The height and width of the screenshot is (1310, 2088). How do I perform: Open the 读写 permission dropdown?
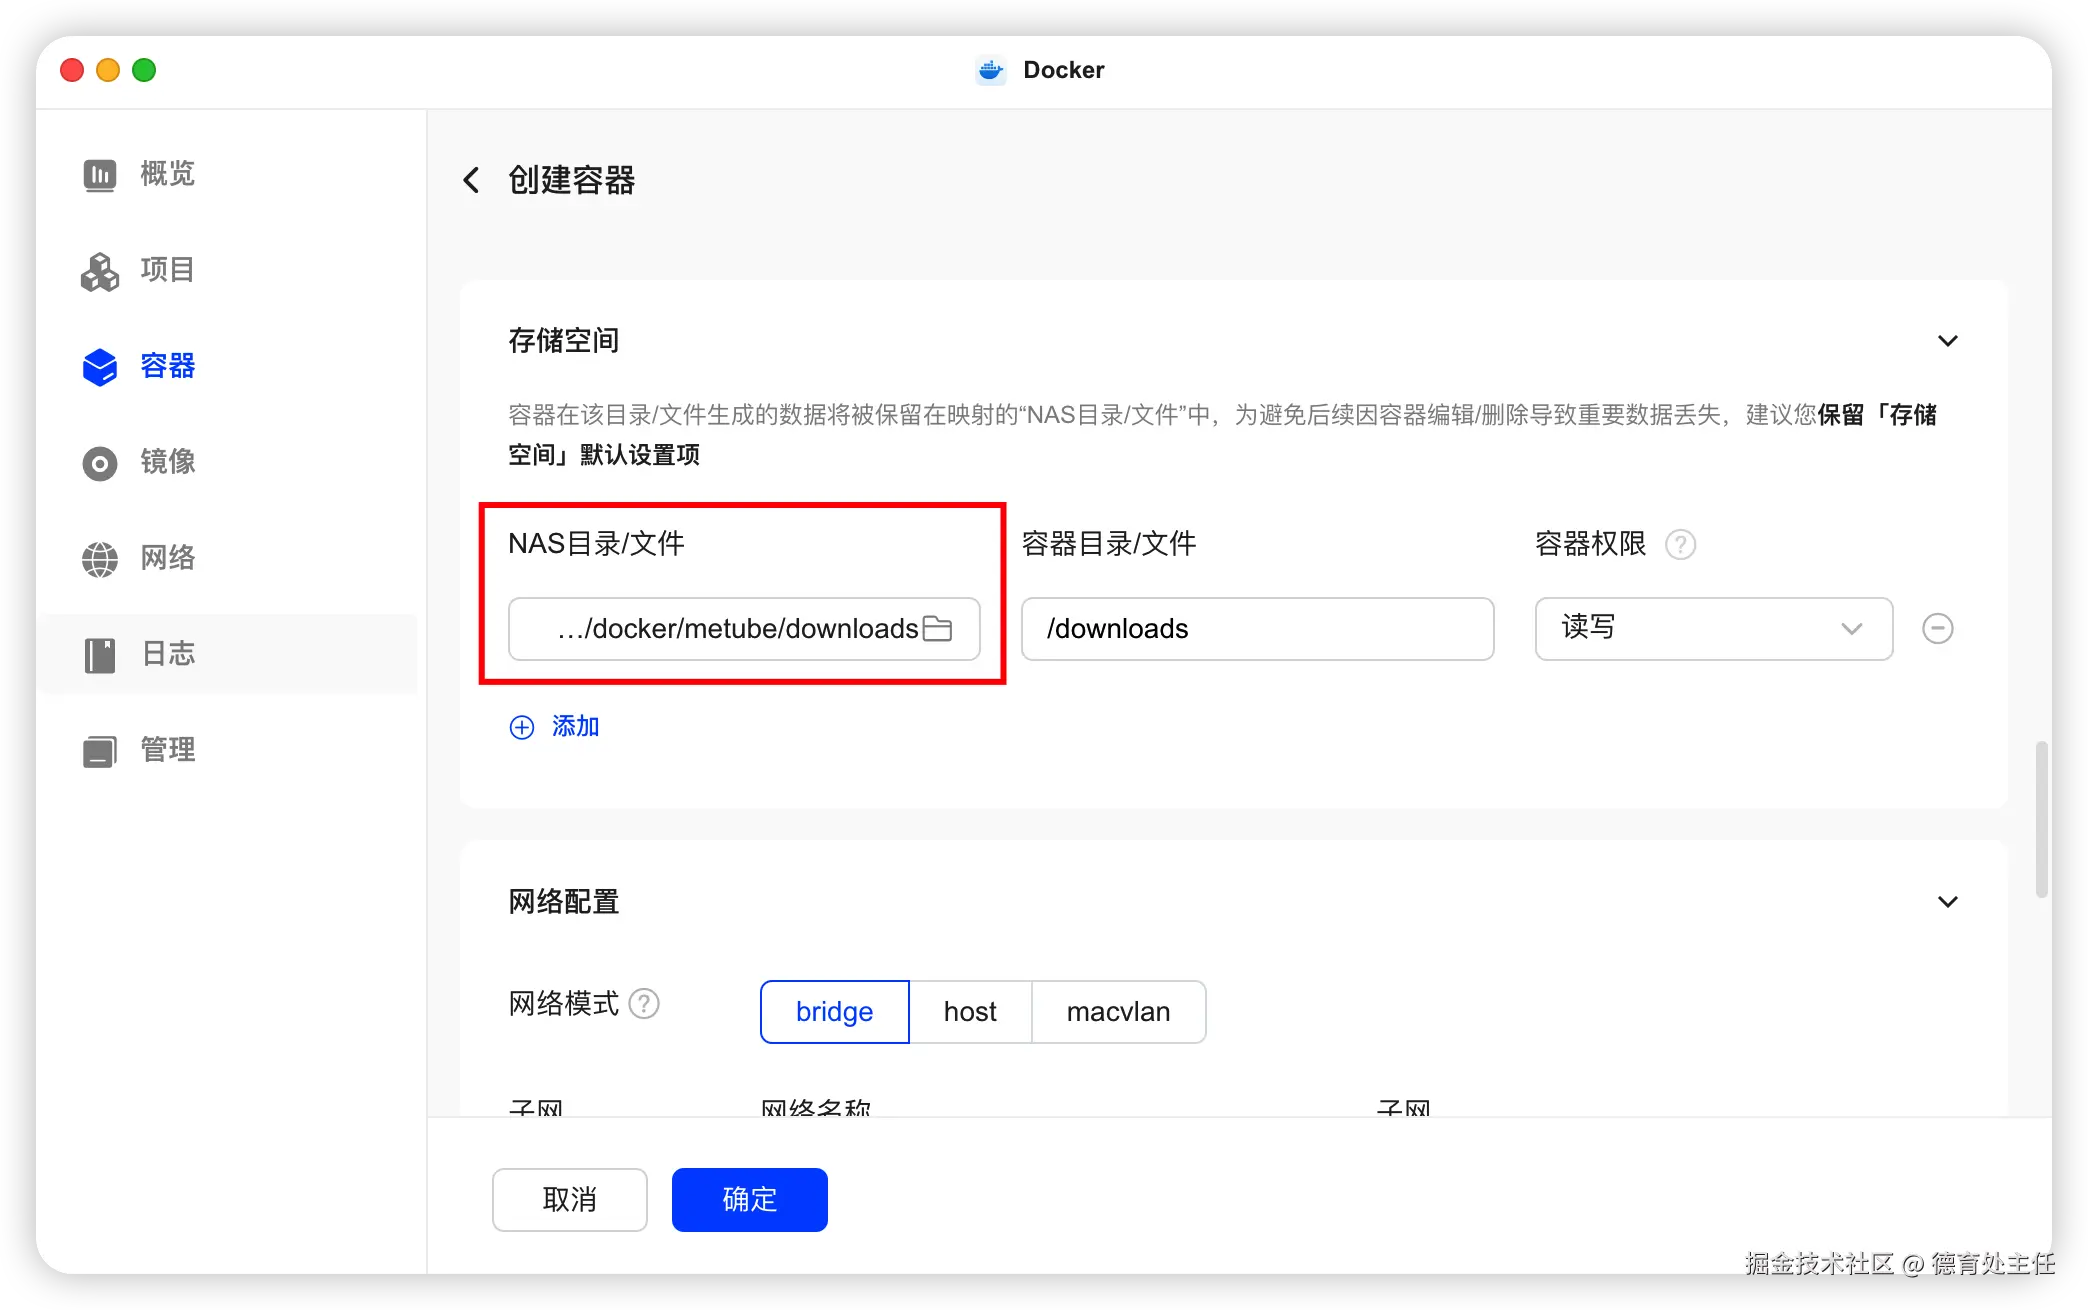[1713, 629]
